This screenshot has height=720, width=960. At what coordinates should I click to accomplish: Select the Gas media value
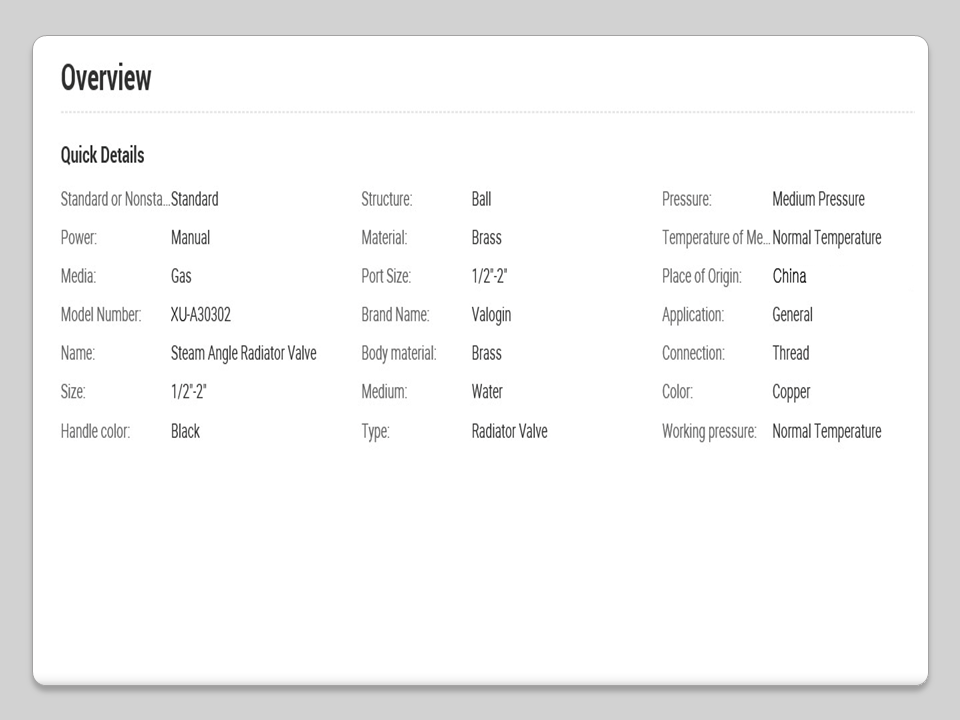[181, 276]
